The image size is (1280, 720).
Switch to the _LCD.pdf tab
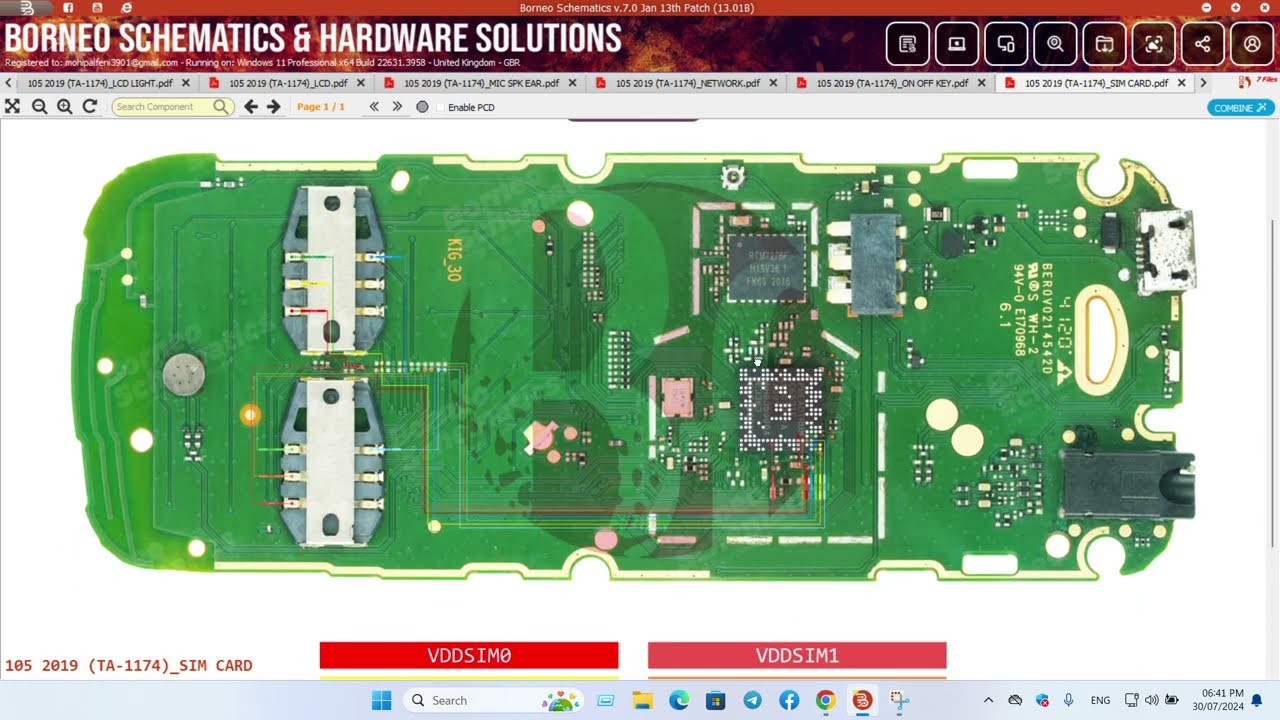pyautogui.click(x=288, y=83)
